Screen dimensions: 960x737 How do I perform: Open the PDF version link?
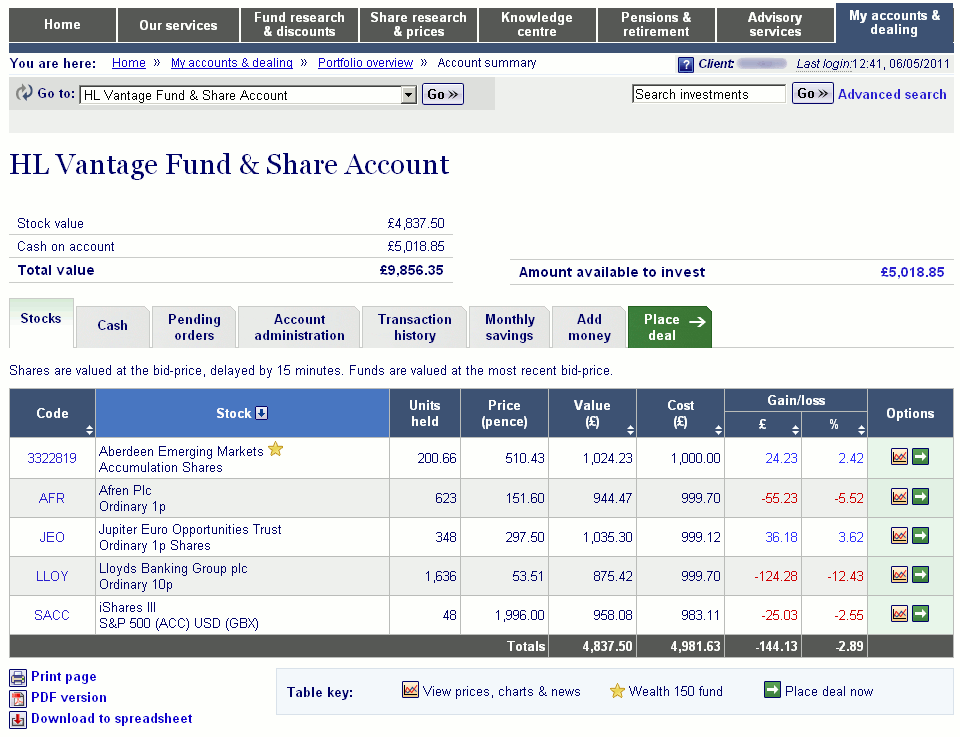click(69, 698)
